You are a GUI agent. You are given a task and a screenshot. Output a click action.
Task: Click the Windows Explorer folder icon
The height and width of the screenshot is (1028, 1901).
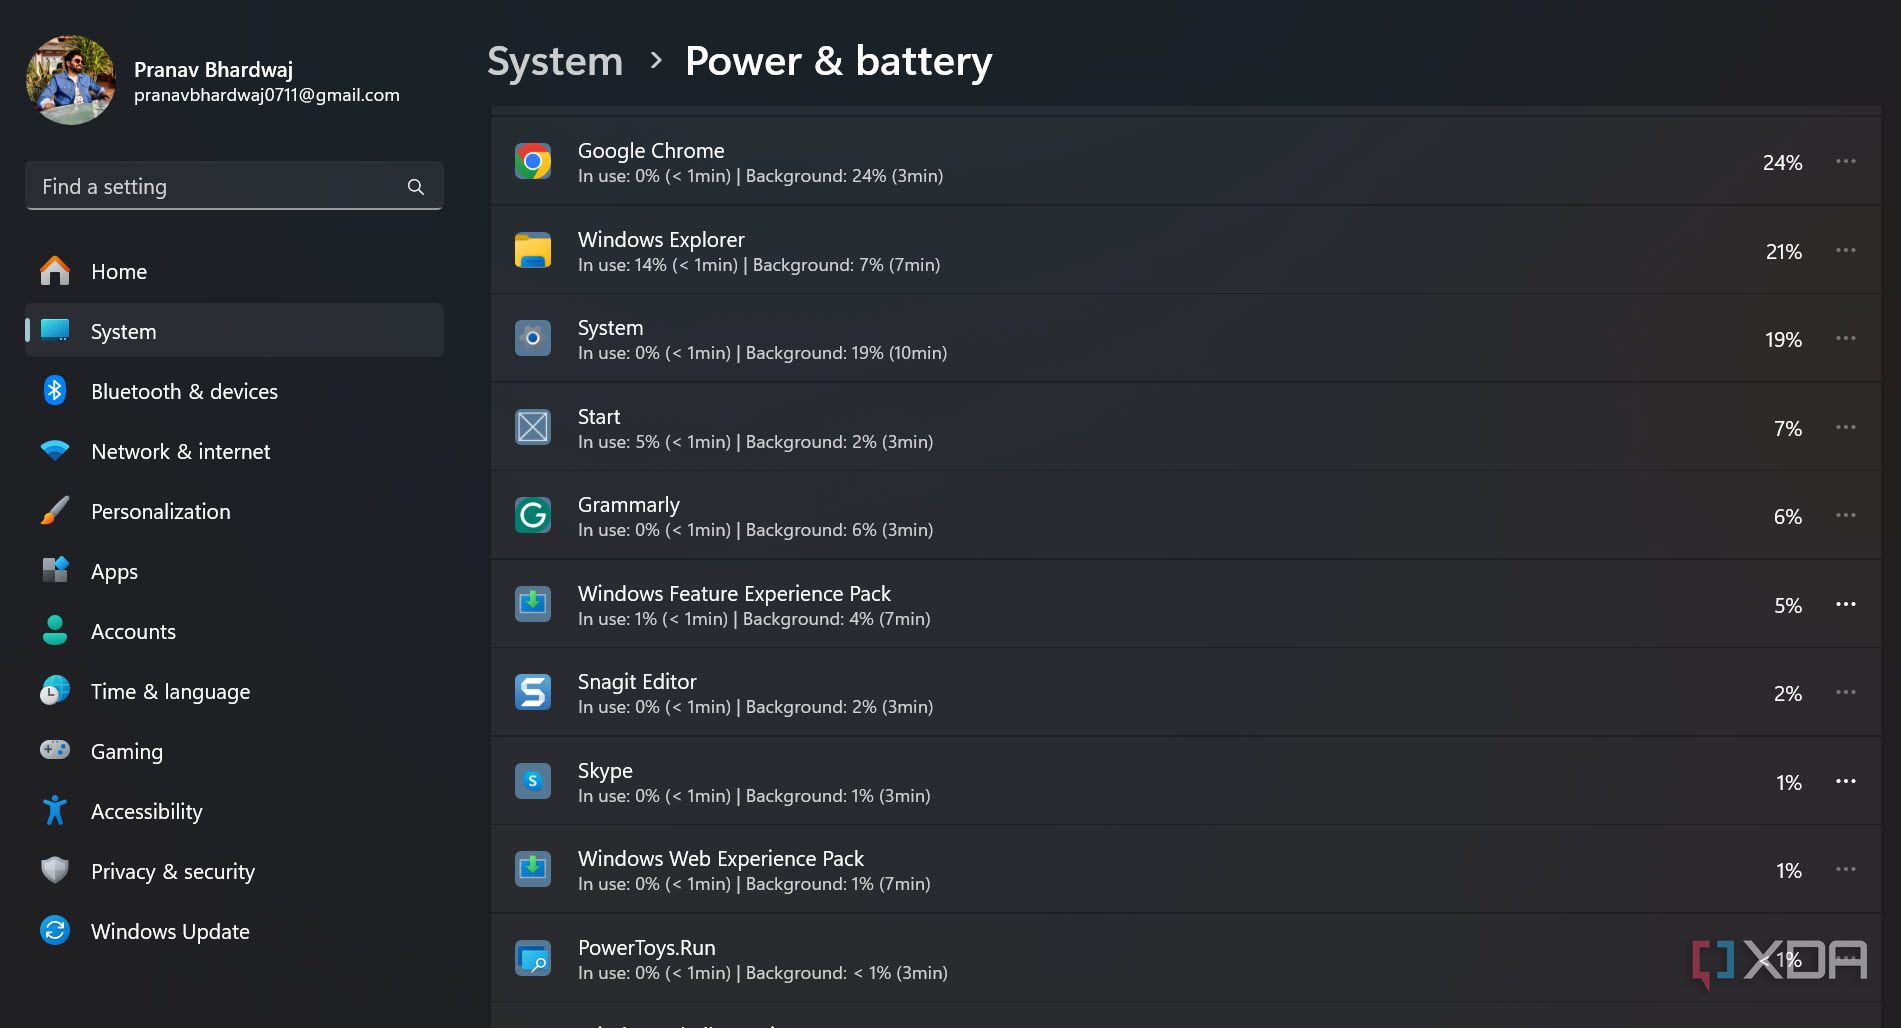tap(533, 250)
